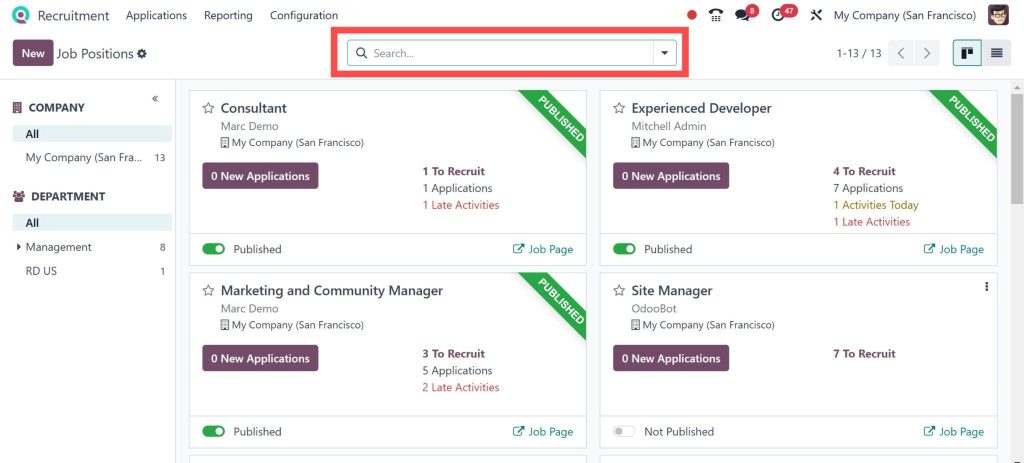Enable the Not Published switch for Site Manager

(x=624, y=431)
